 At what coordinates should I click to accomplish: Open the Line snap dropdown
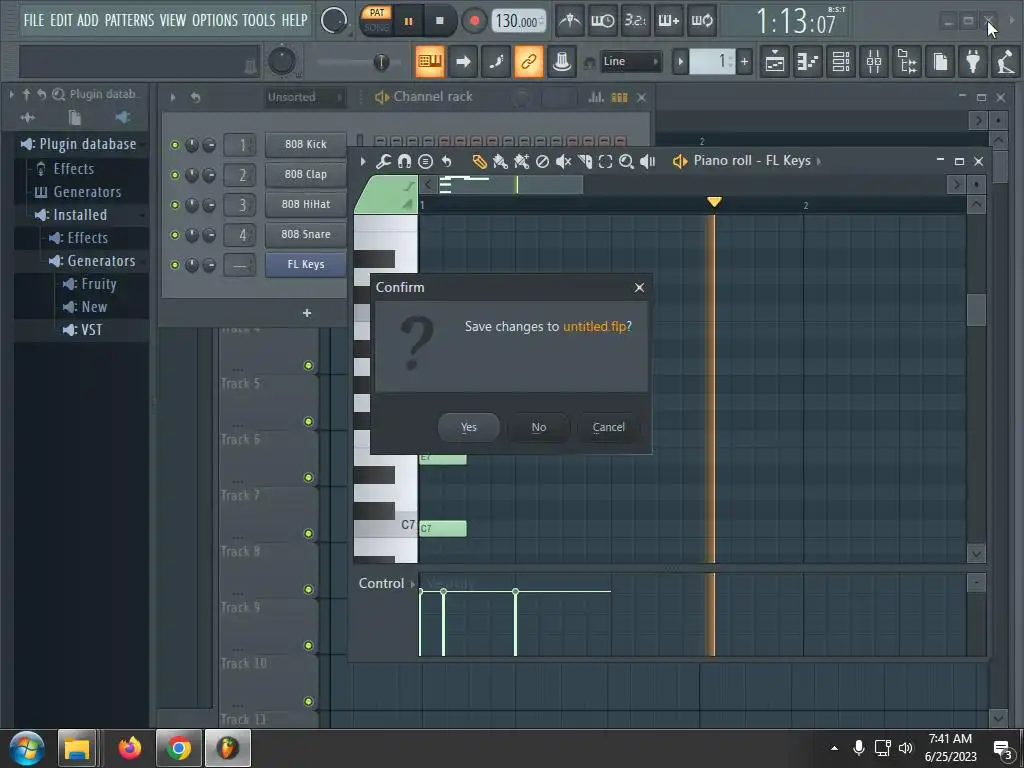[x=630, y=61]
